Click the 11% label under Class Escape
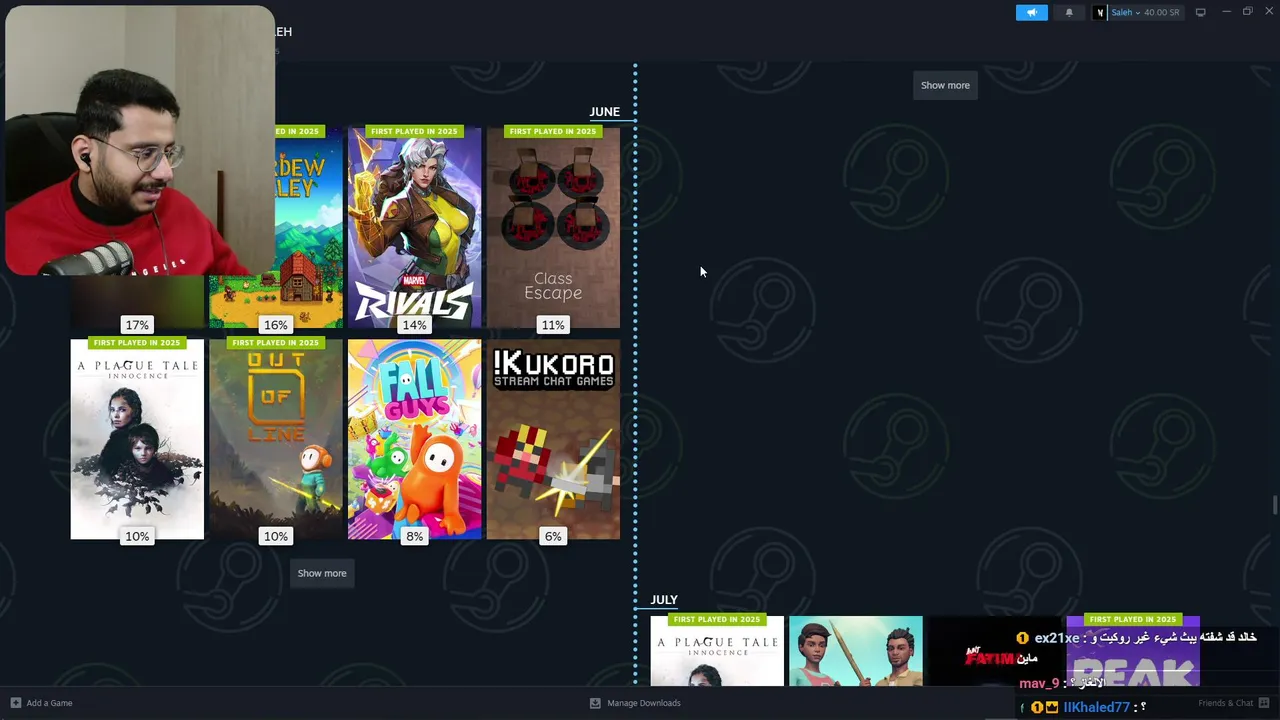Viewport: 1280px width, 720px height. pos(553,325)
